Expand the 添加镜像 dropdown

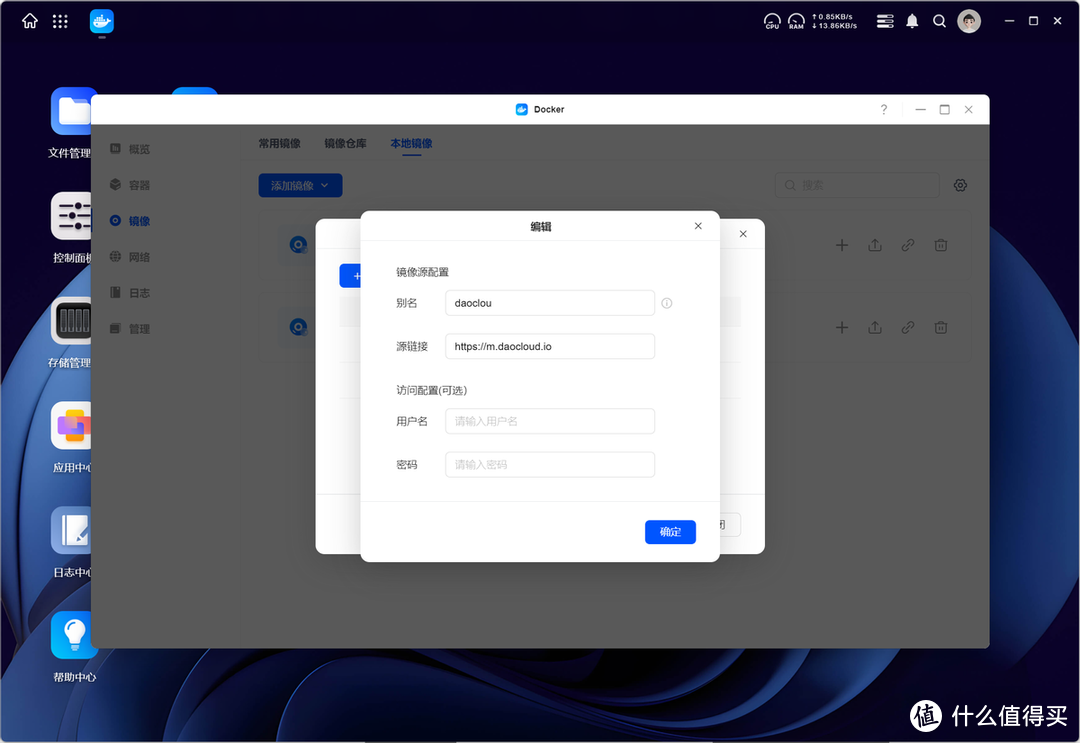point(300,185)
